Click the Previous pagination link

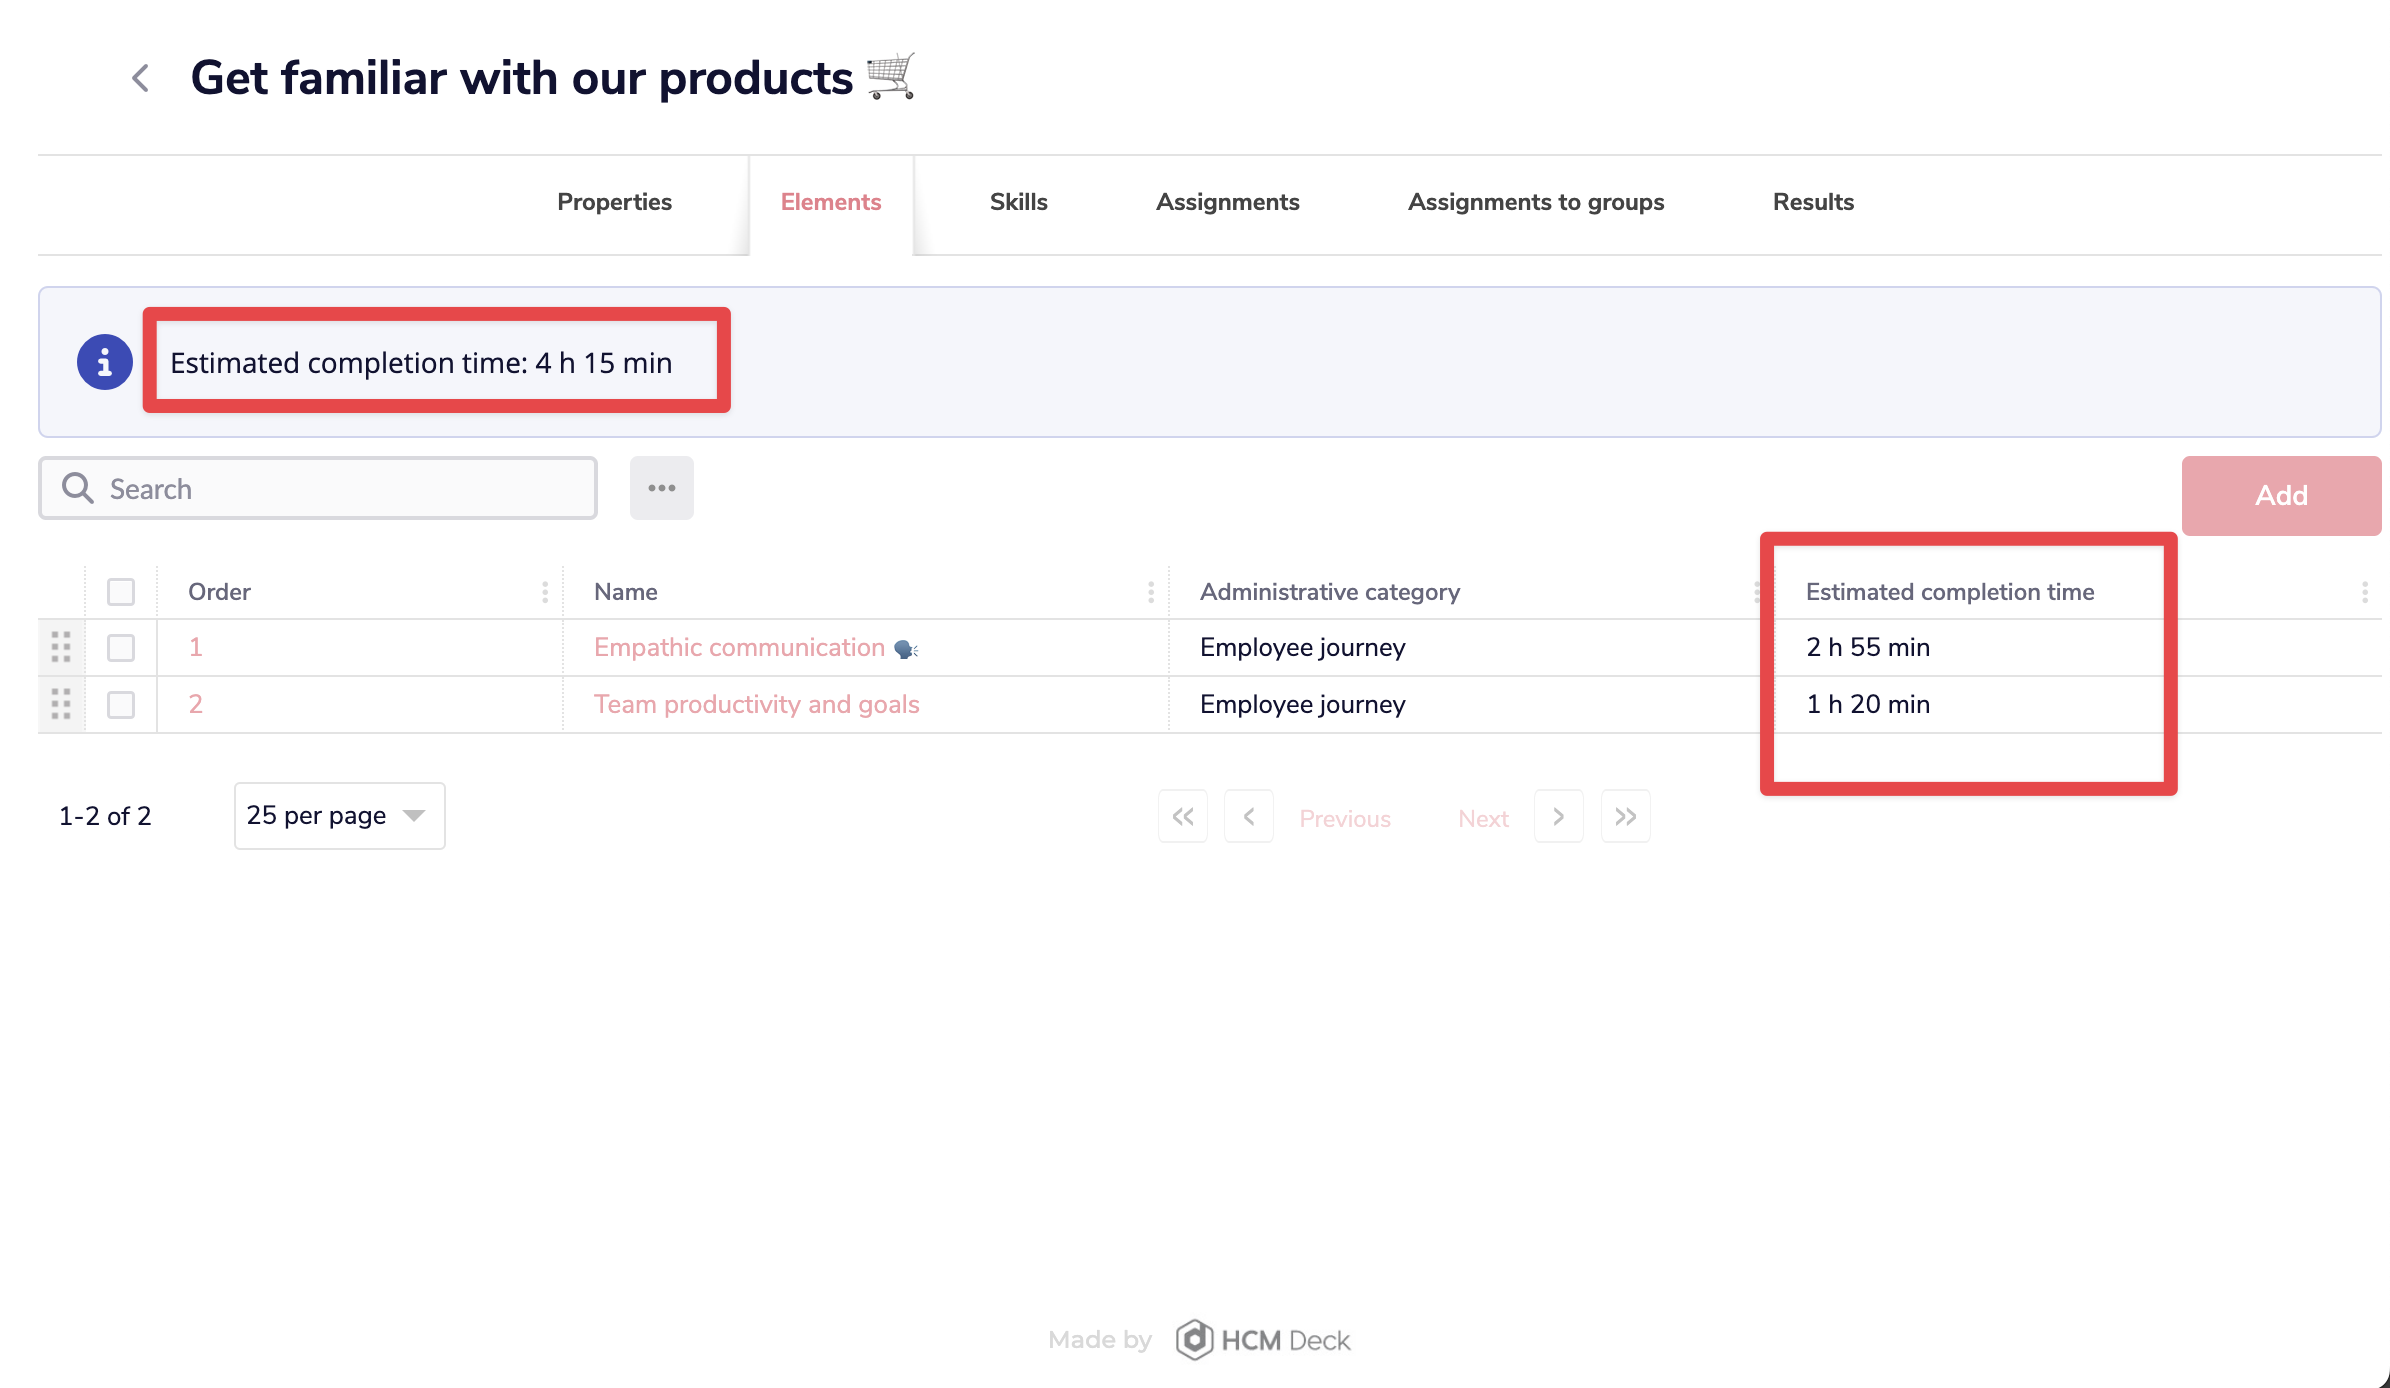[x=1345, y=819]
